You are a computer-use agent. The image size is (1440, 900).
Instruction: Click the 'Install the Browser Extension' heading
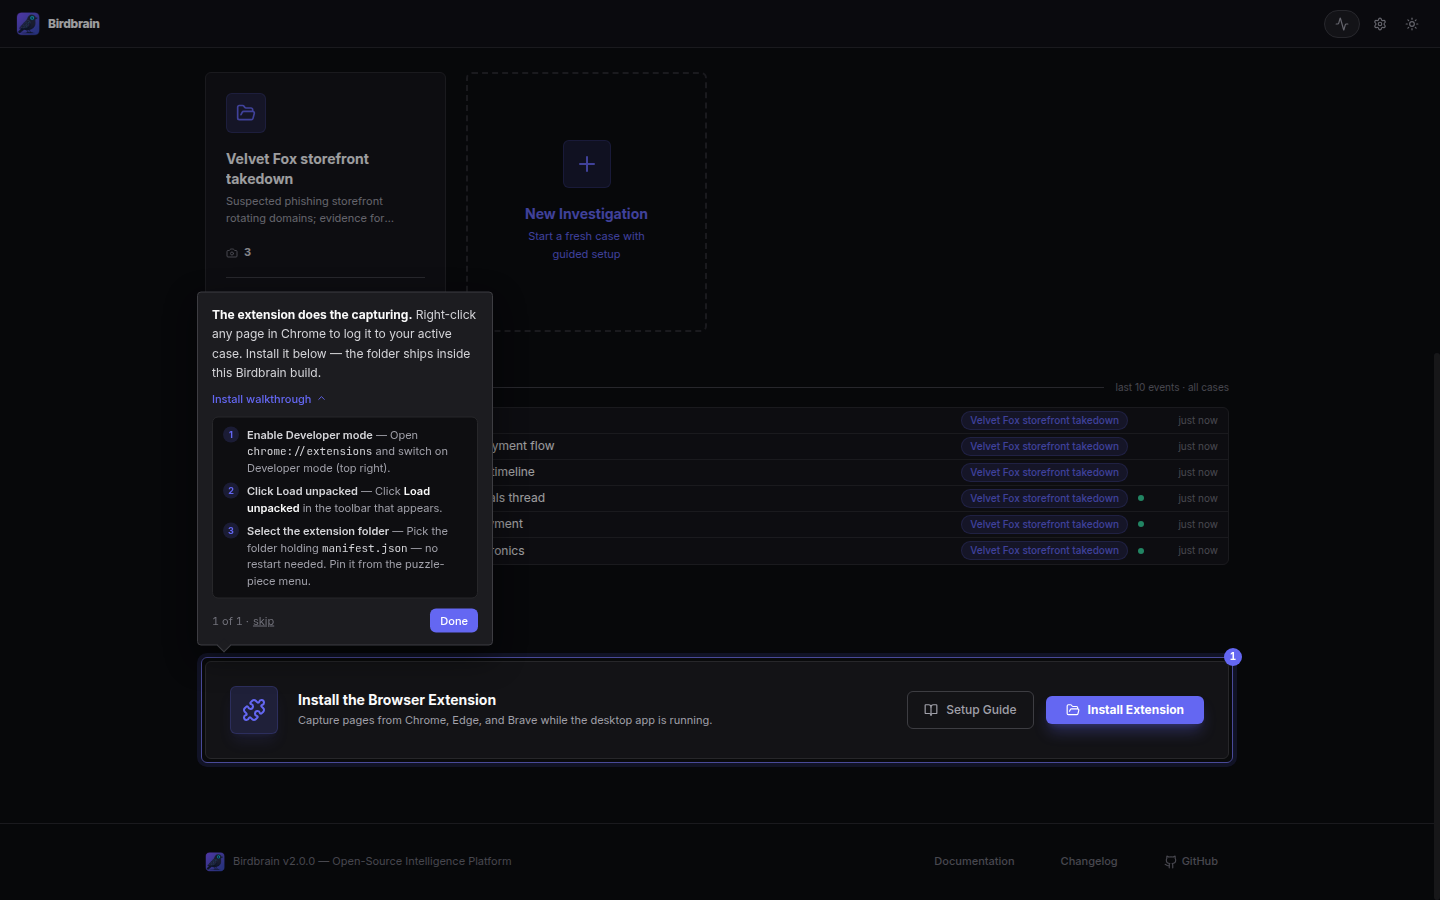[x=397, y=700]
